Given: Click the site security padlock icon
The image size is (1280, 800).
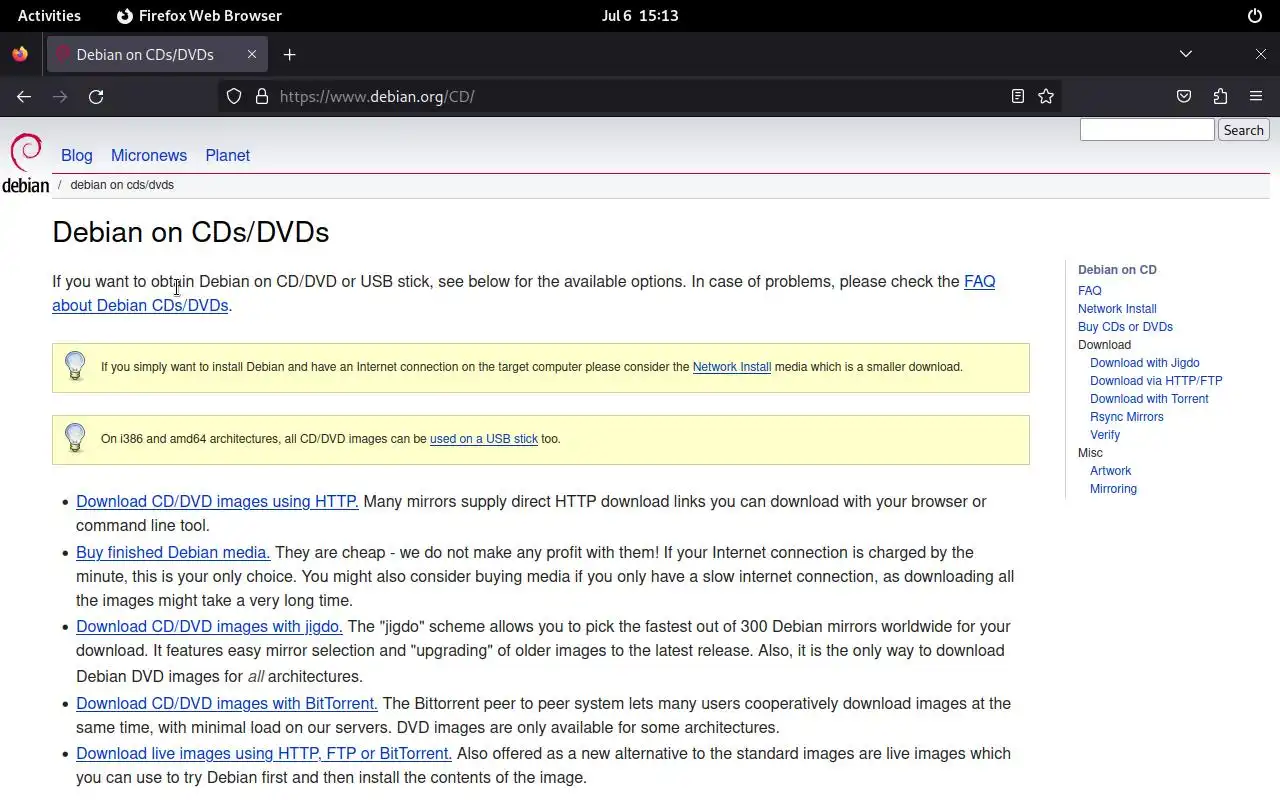Looking at the screenshot, I should coord(262,97).
